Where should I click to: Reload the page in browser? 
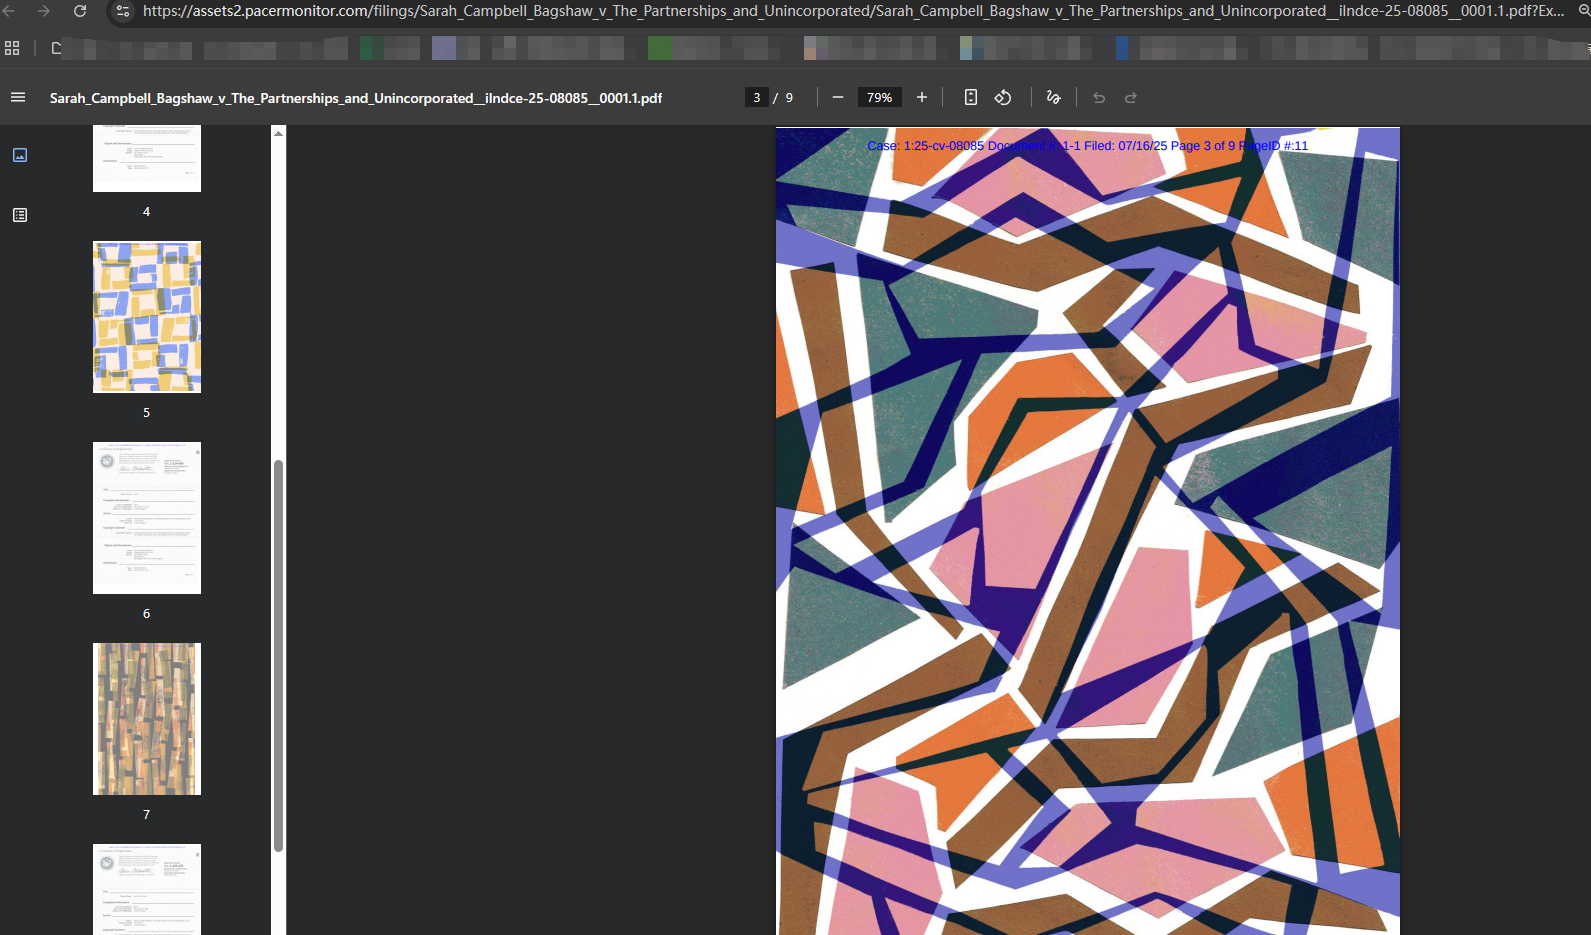(x=80, y=11)
